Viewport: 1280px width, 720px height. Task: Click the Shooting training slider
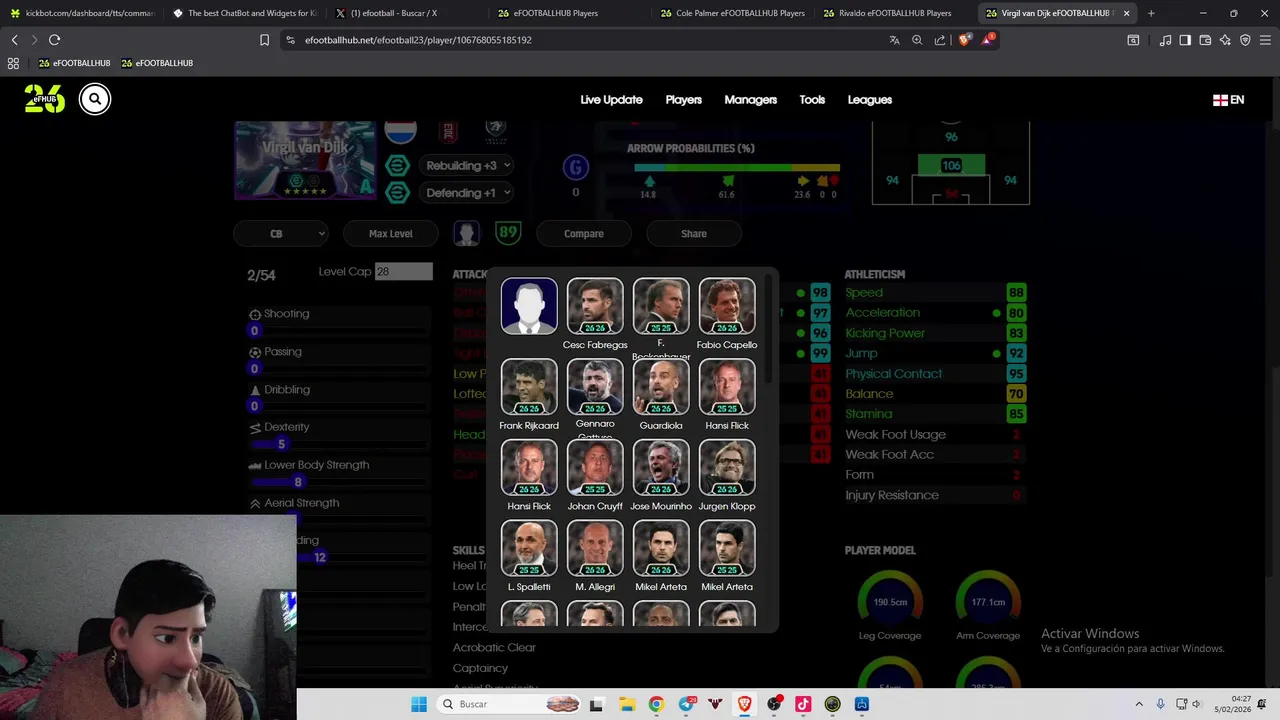[x=340, y=331]
